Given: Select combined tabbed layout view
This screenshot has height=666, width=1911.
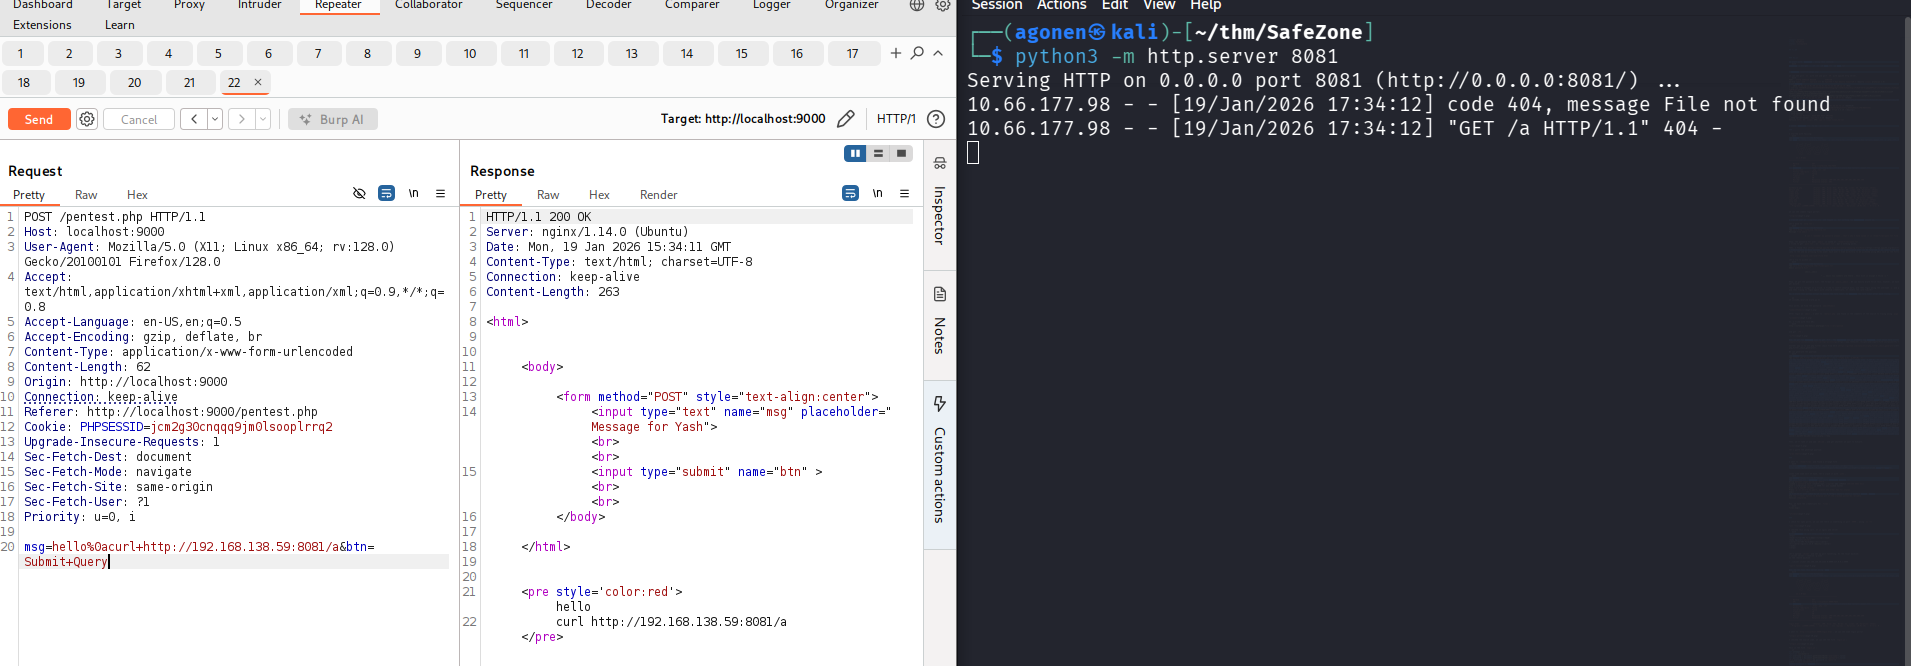Looking at the screenshot, I should pos(901,153).
